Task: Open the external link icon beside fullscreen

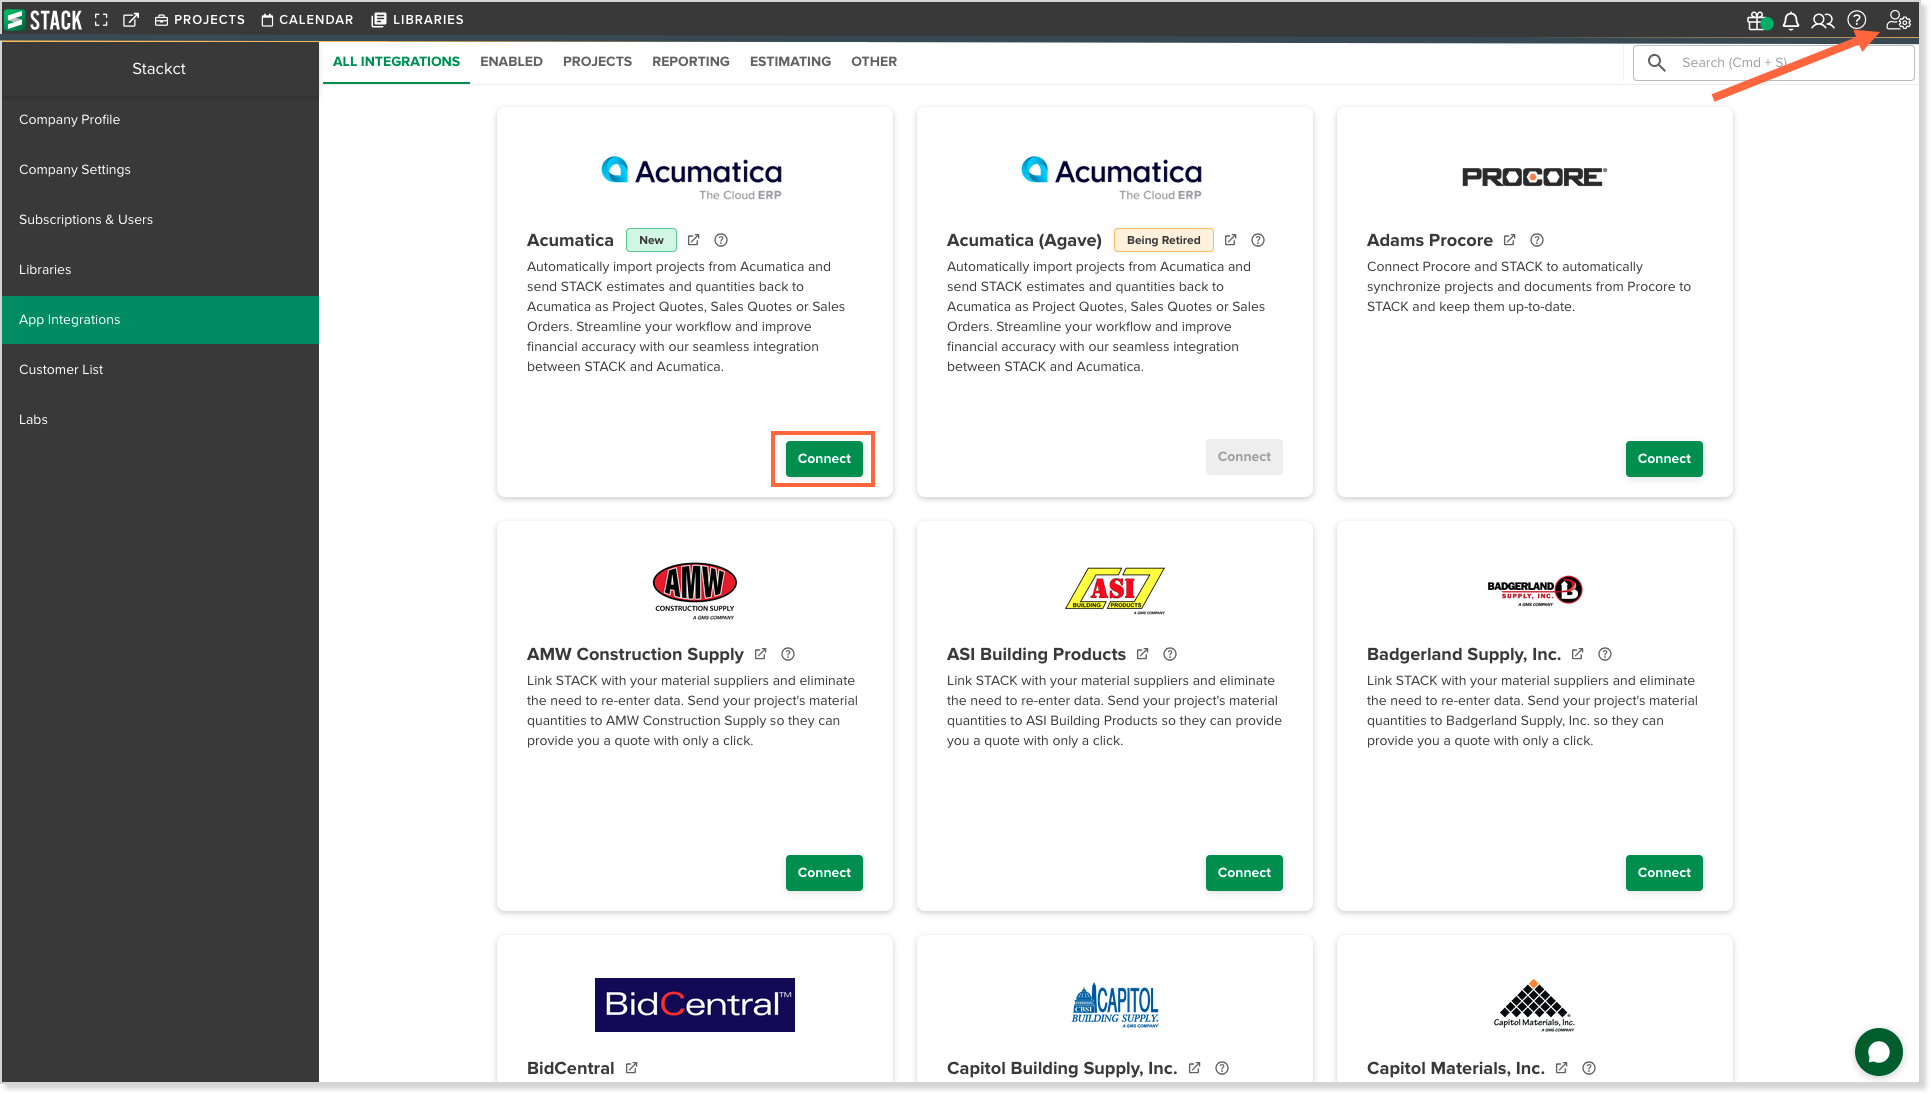Action: [131, 20]
